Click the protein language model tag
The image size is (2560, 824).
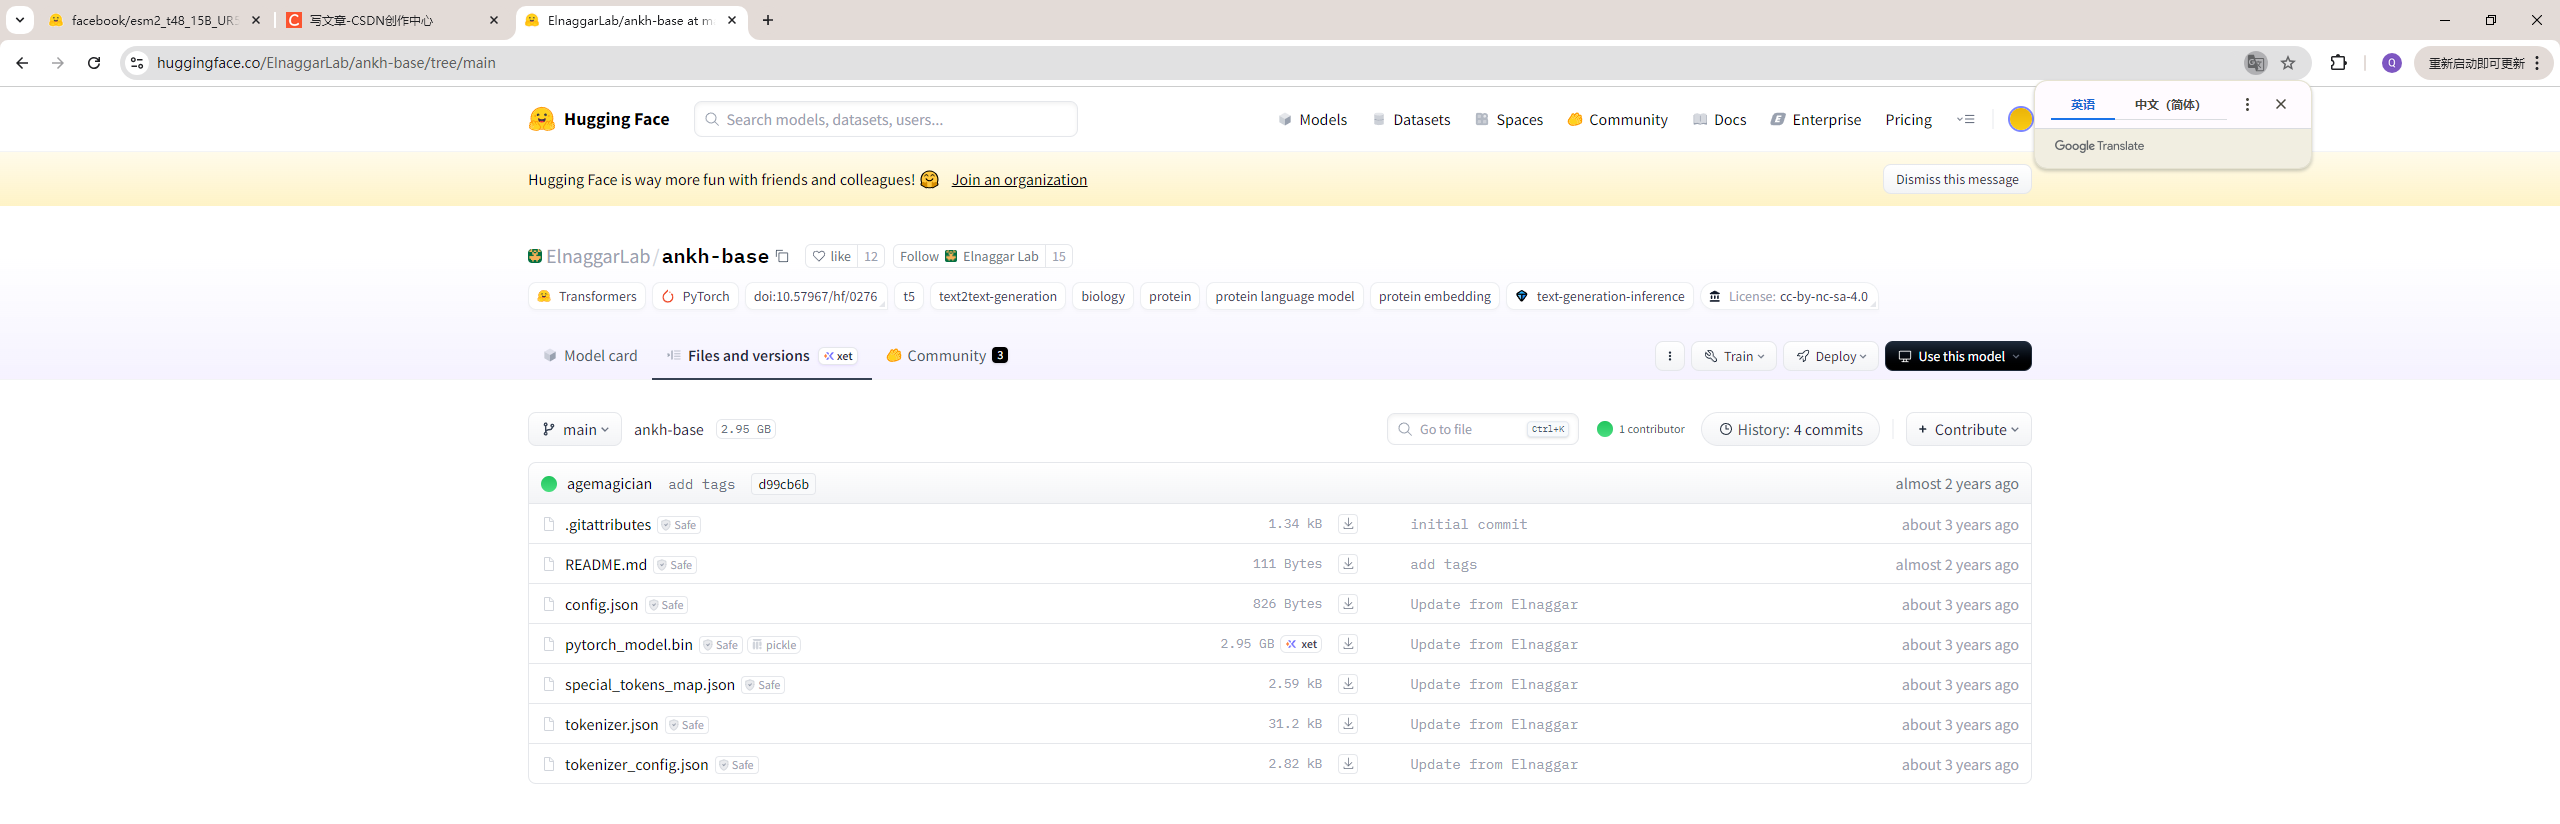[1284, 296]
